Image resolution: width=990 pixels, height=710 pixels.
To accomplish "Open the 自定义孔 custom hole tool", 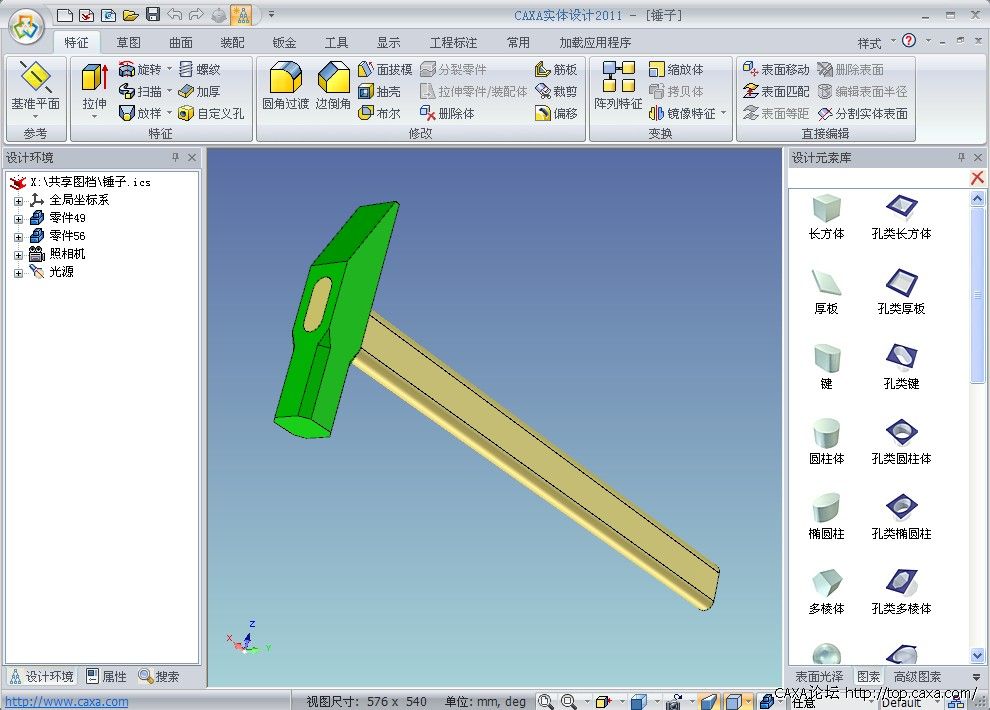I will tap(211, 113).
